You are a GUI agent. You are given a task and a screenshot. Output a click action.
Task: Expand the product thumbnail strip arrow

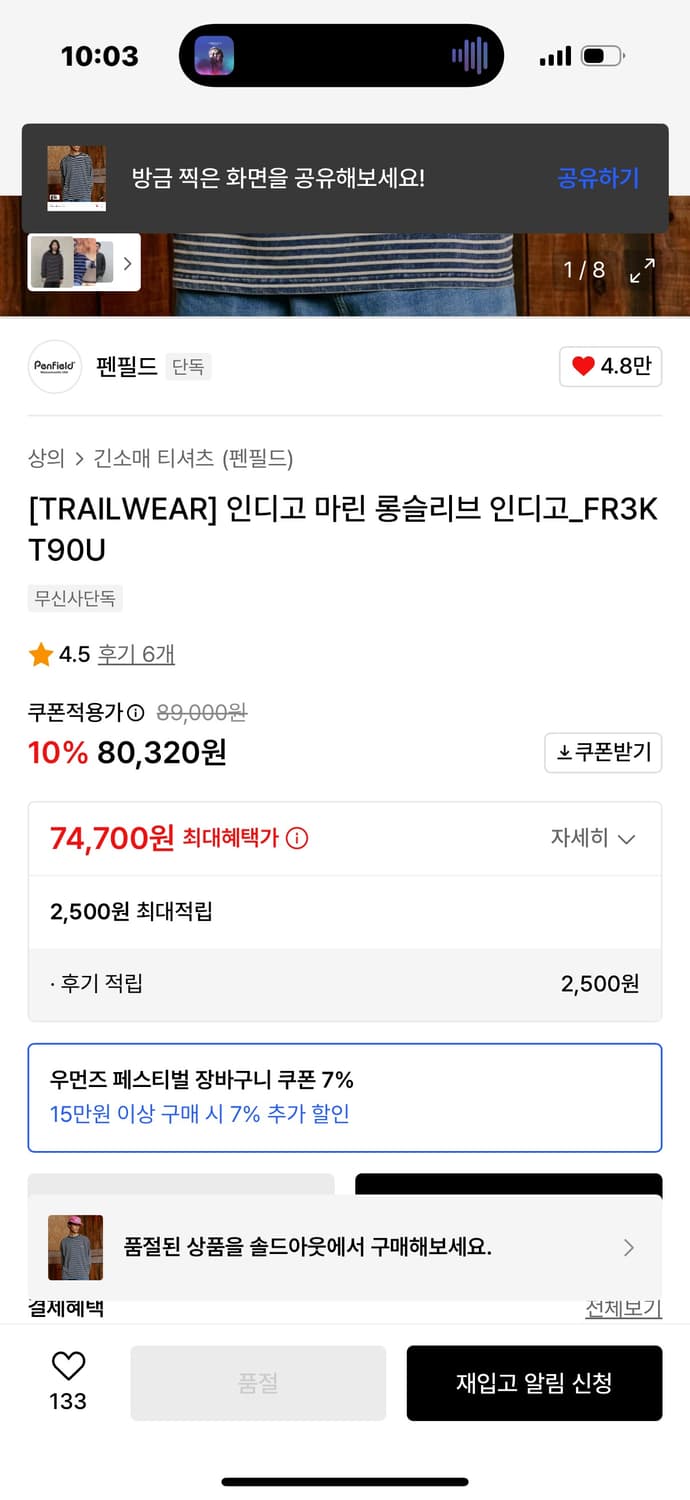[127, 263]
